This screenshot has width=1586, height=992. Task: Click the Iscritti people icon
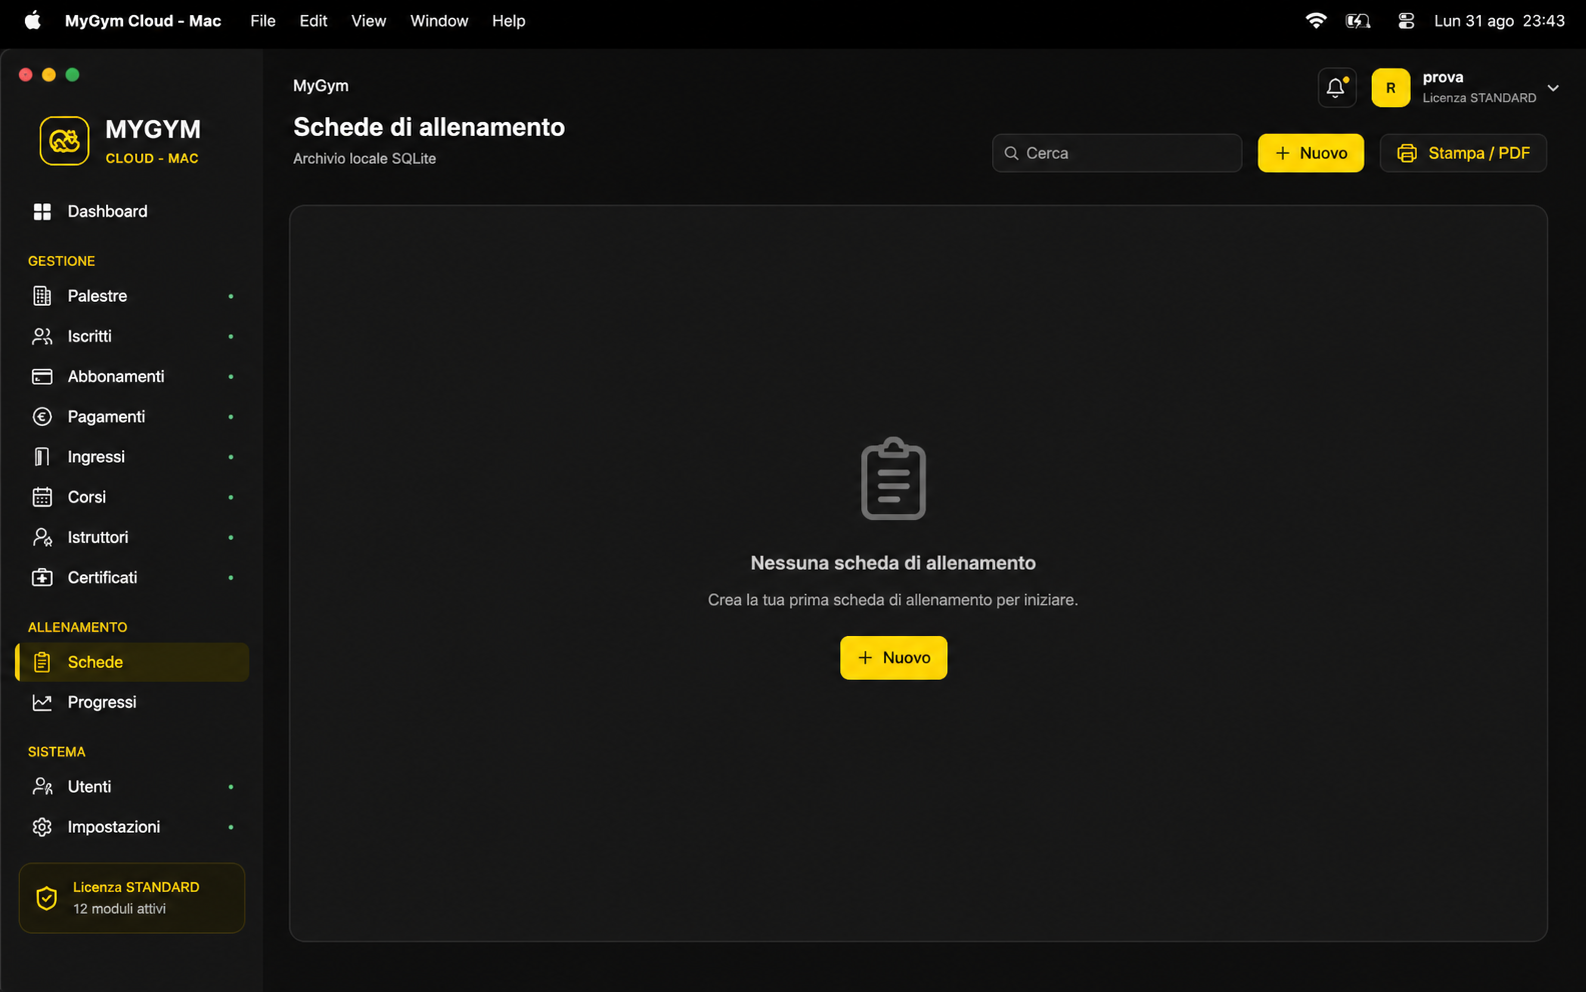point(42,336)
